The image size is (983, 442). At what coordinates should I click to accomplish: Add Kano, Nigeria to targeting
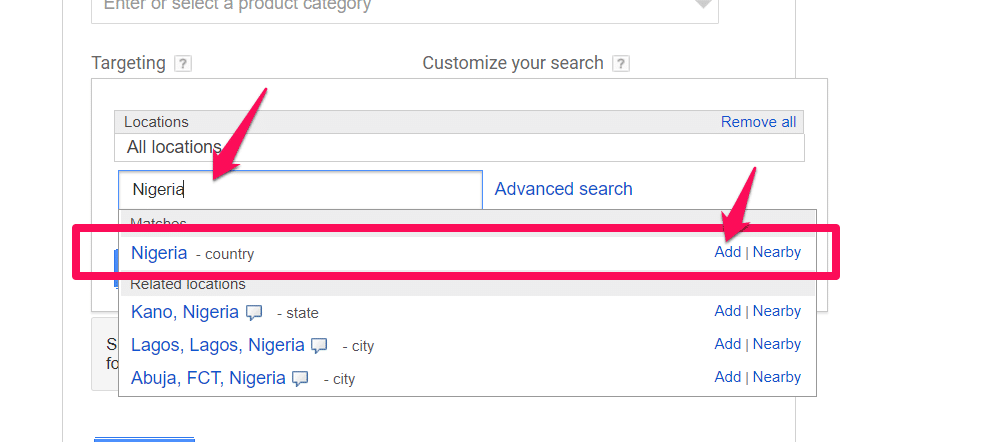[x=728, y=311]
